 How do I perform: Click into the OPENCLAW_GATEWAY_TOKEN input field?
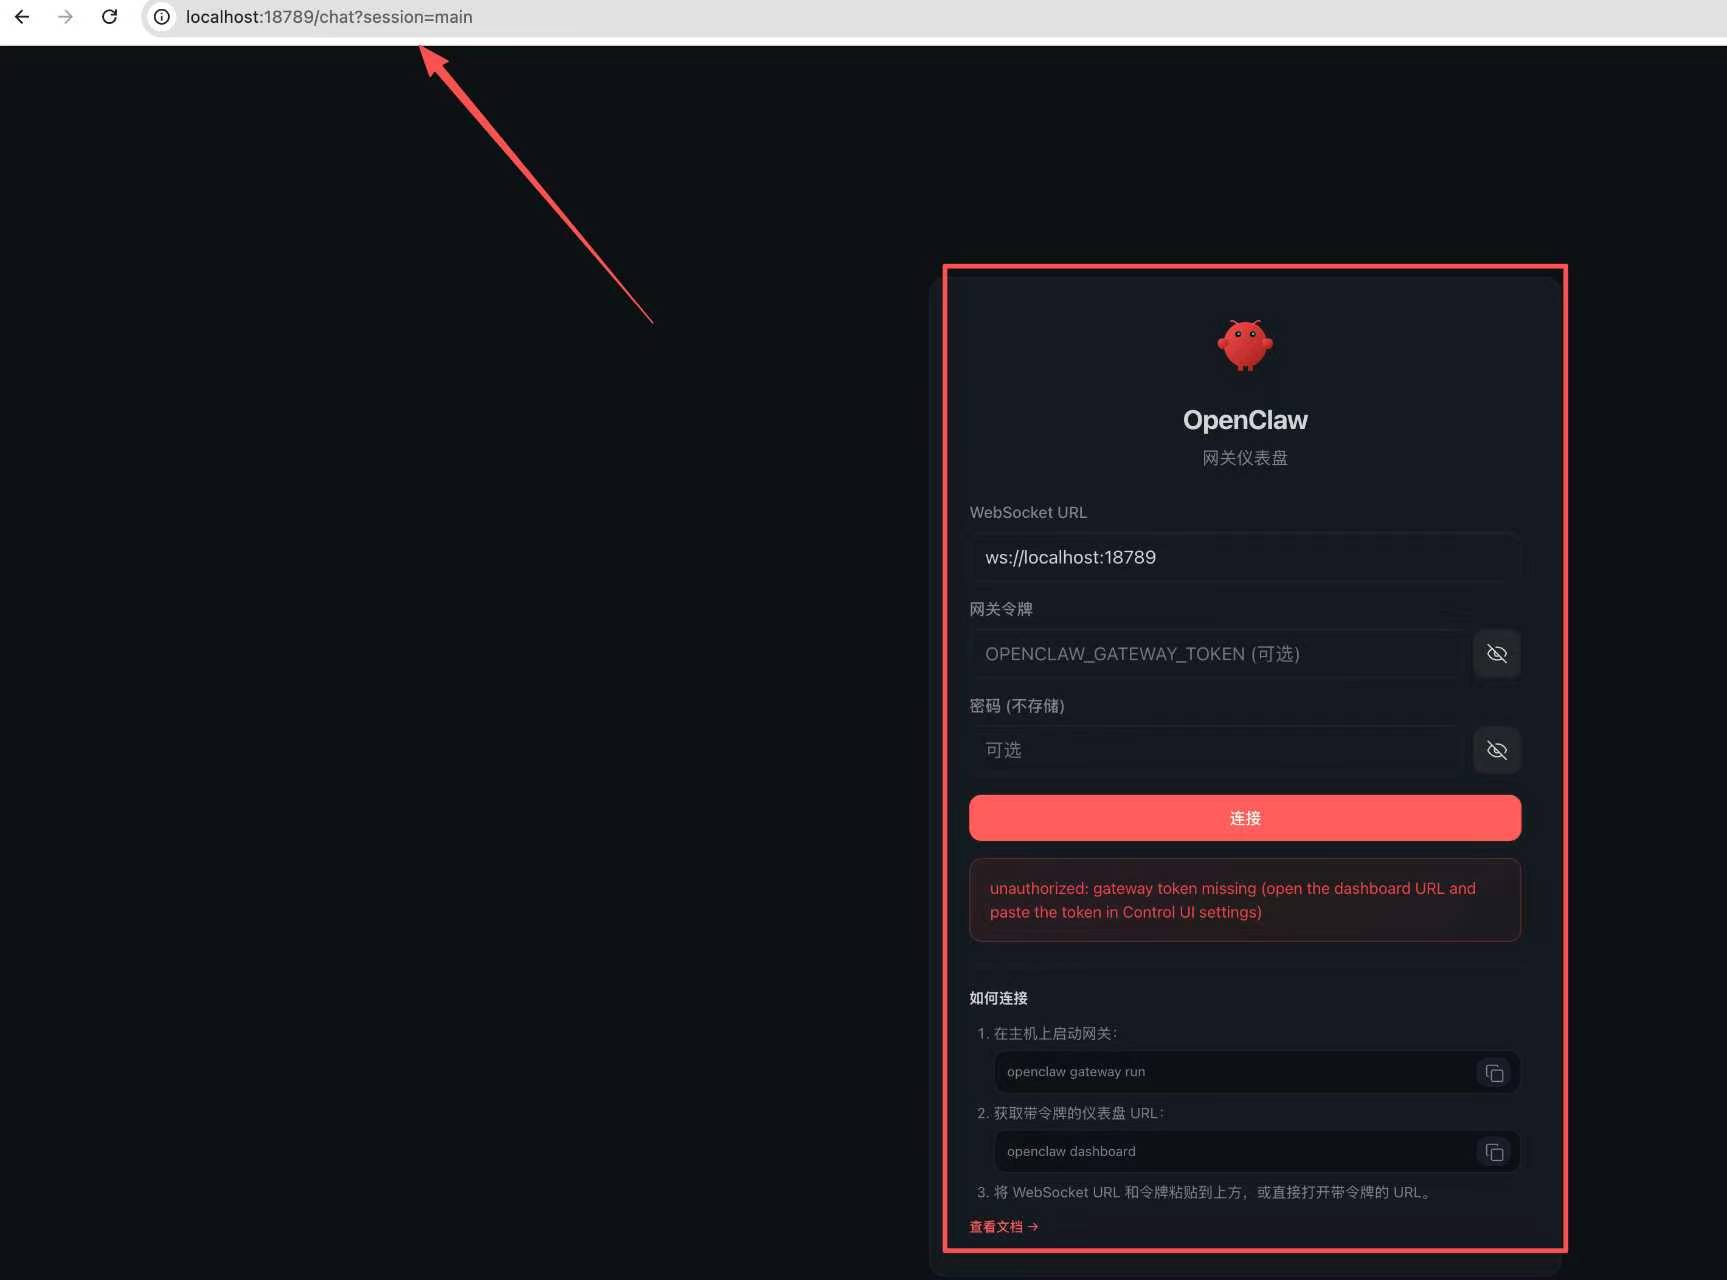1216,654
